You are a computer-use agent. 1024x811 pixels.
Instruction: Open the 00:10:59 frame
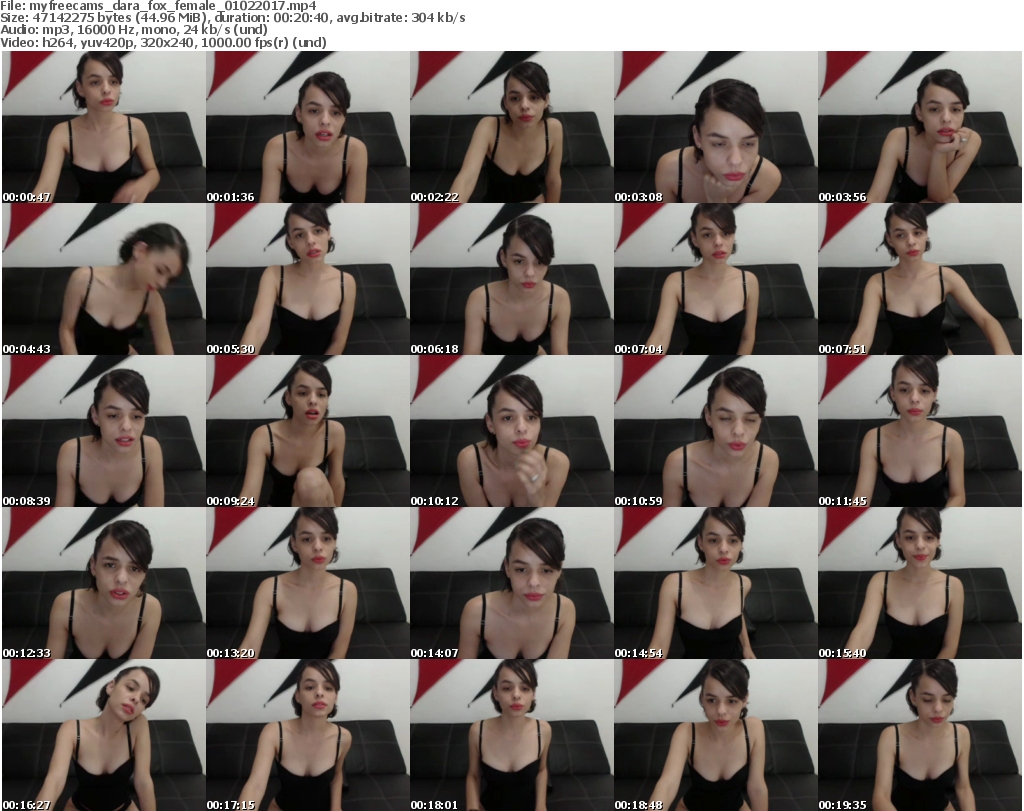(x=716, y=432)
